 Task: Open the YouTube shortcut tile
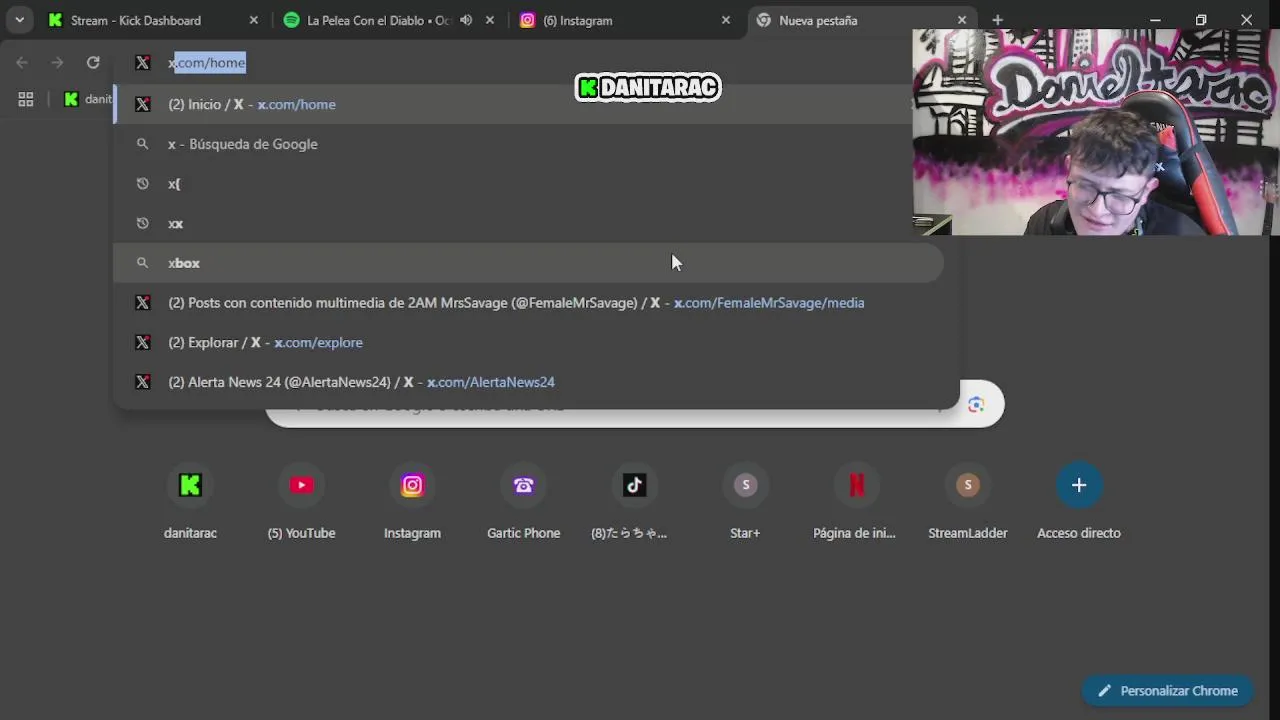[301, 503]
